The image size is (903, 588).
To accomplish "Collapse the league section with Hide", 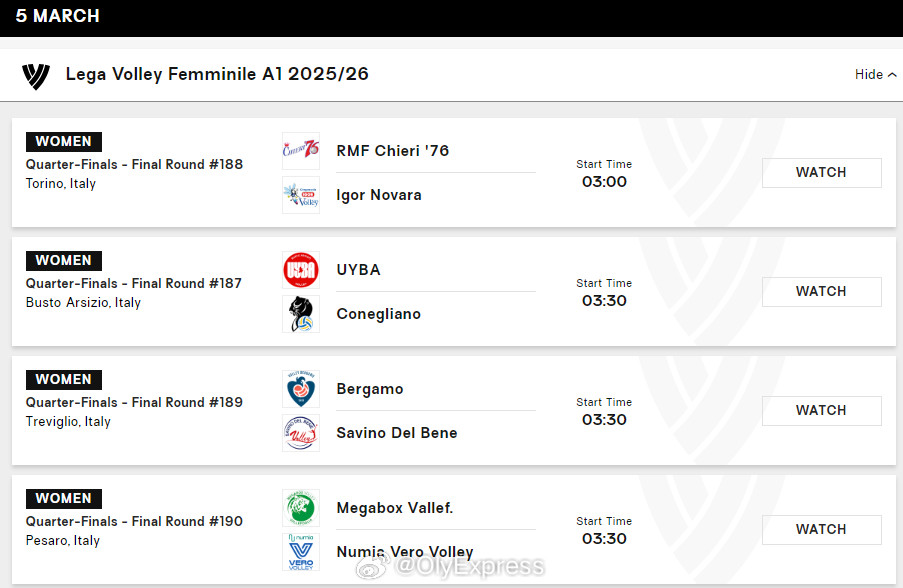I will coord(875,75).
